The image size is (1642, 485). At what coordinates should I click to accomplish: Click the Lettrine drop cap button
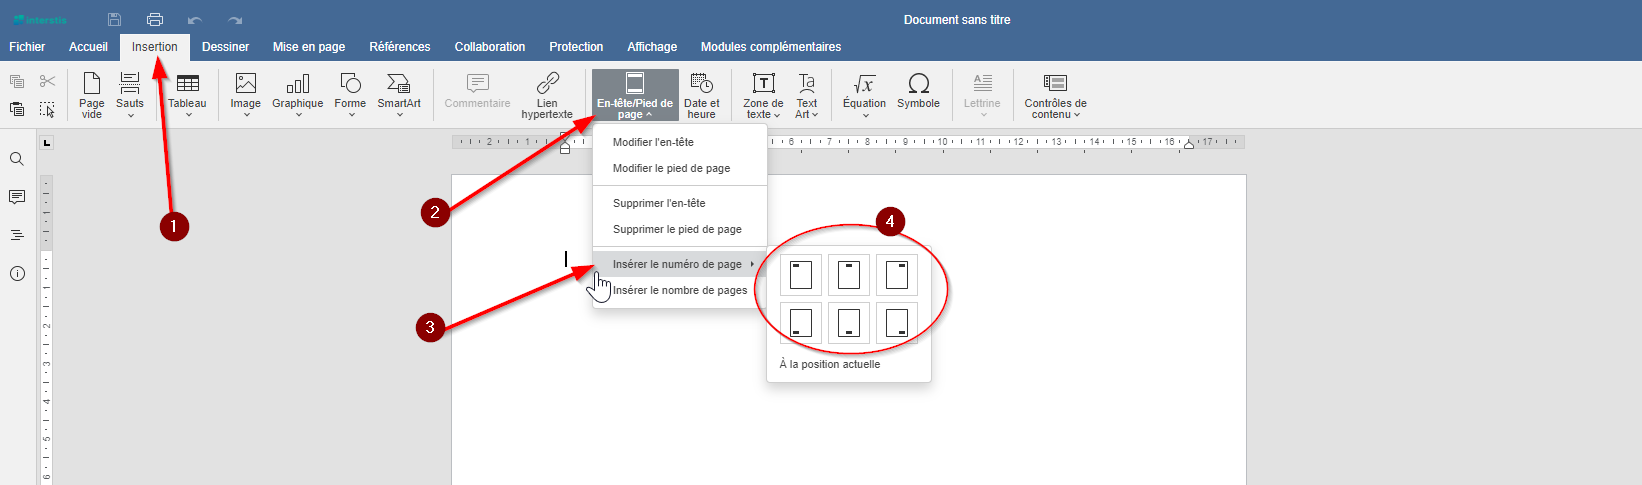982,95
